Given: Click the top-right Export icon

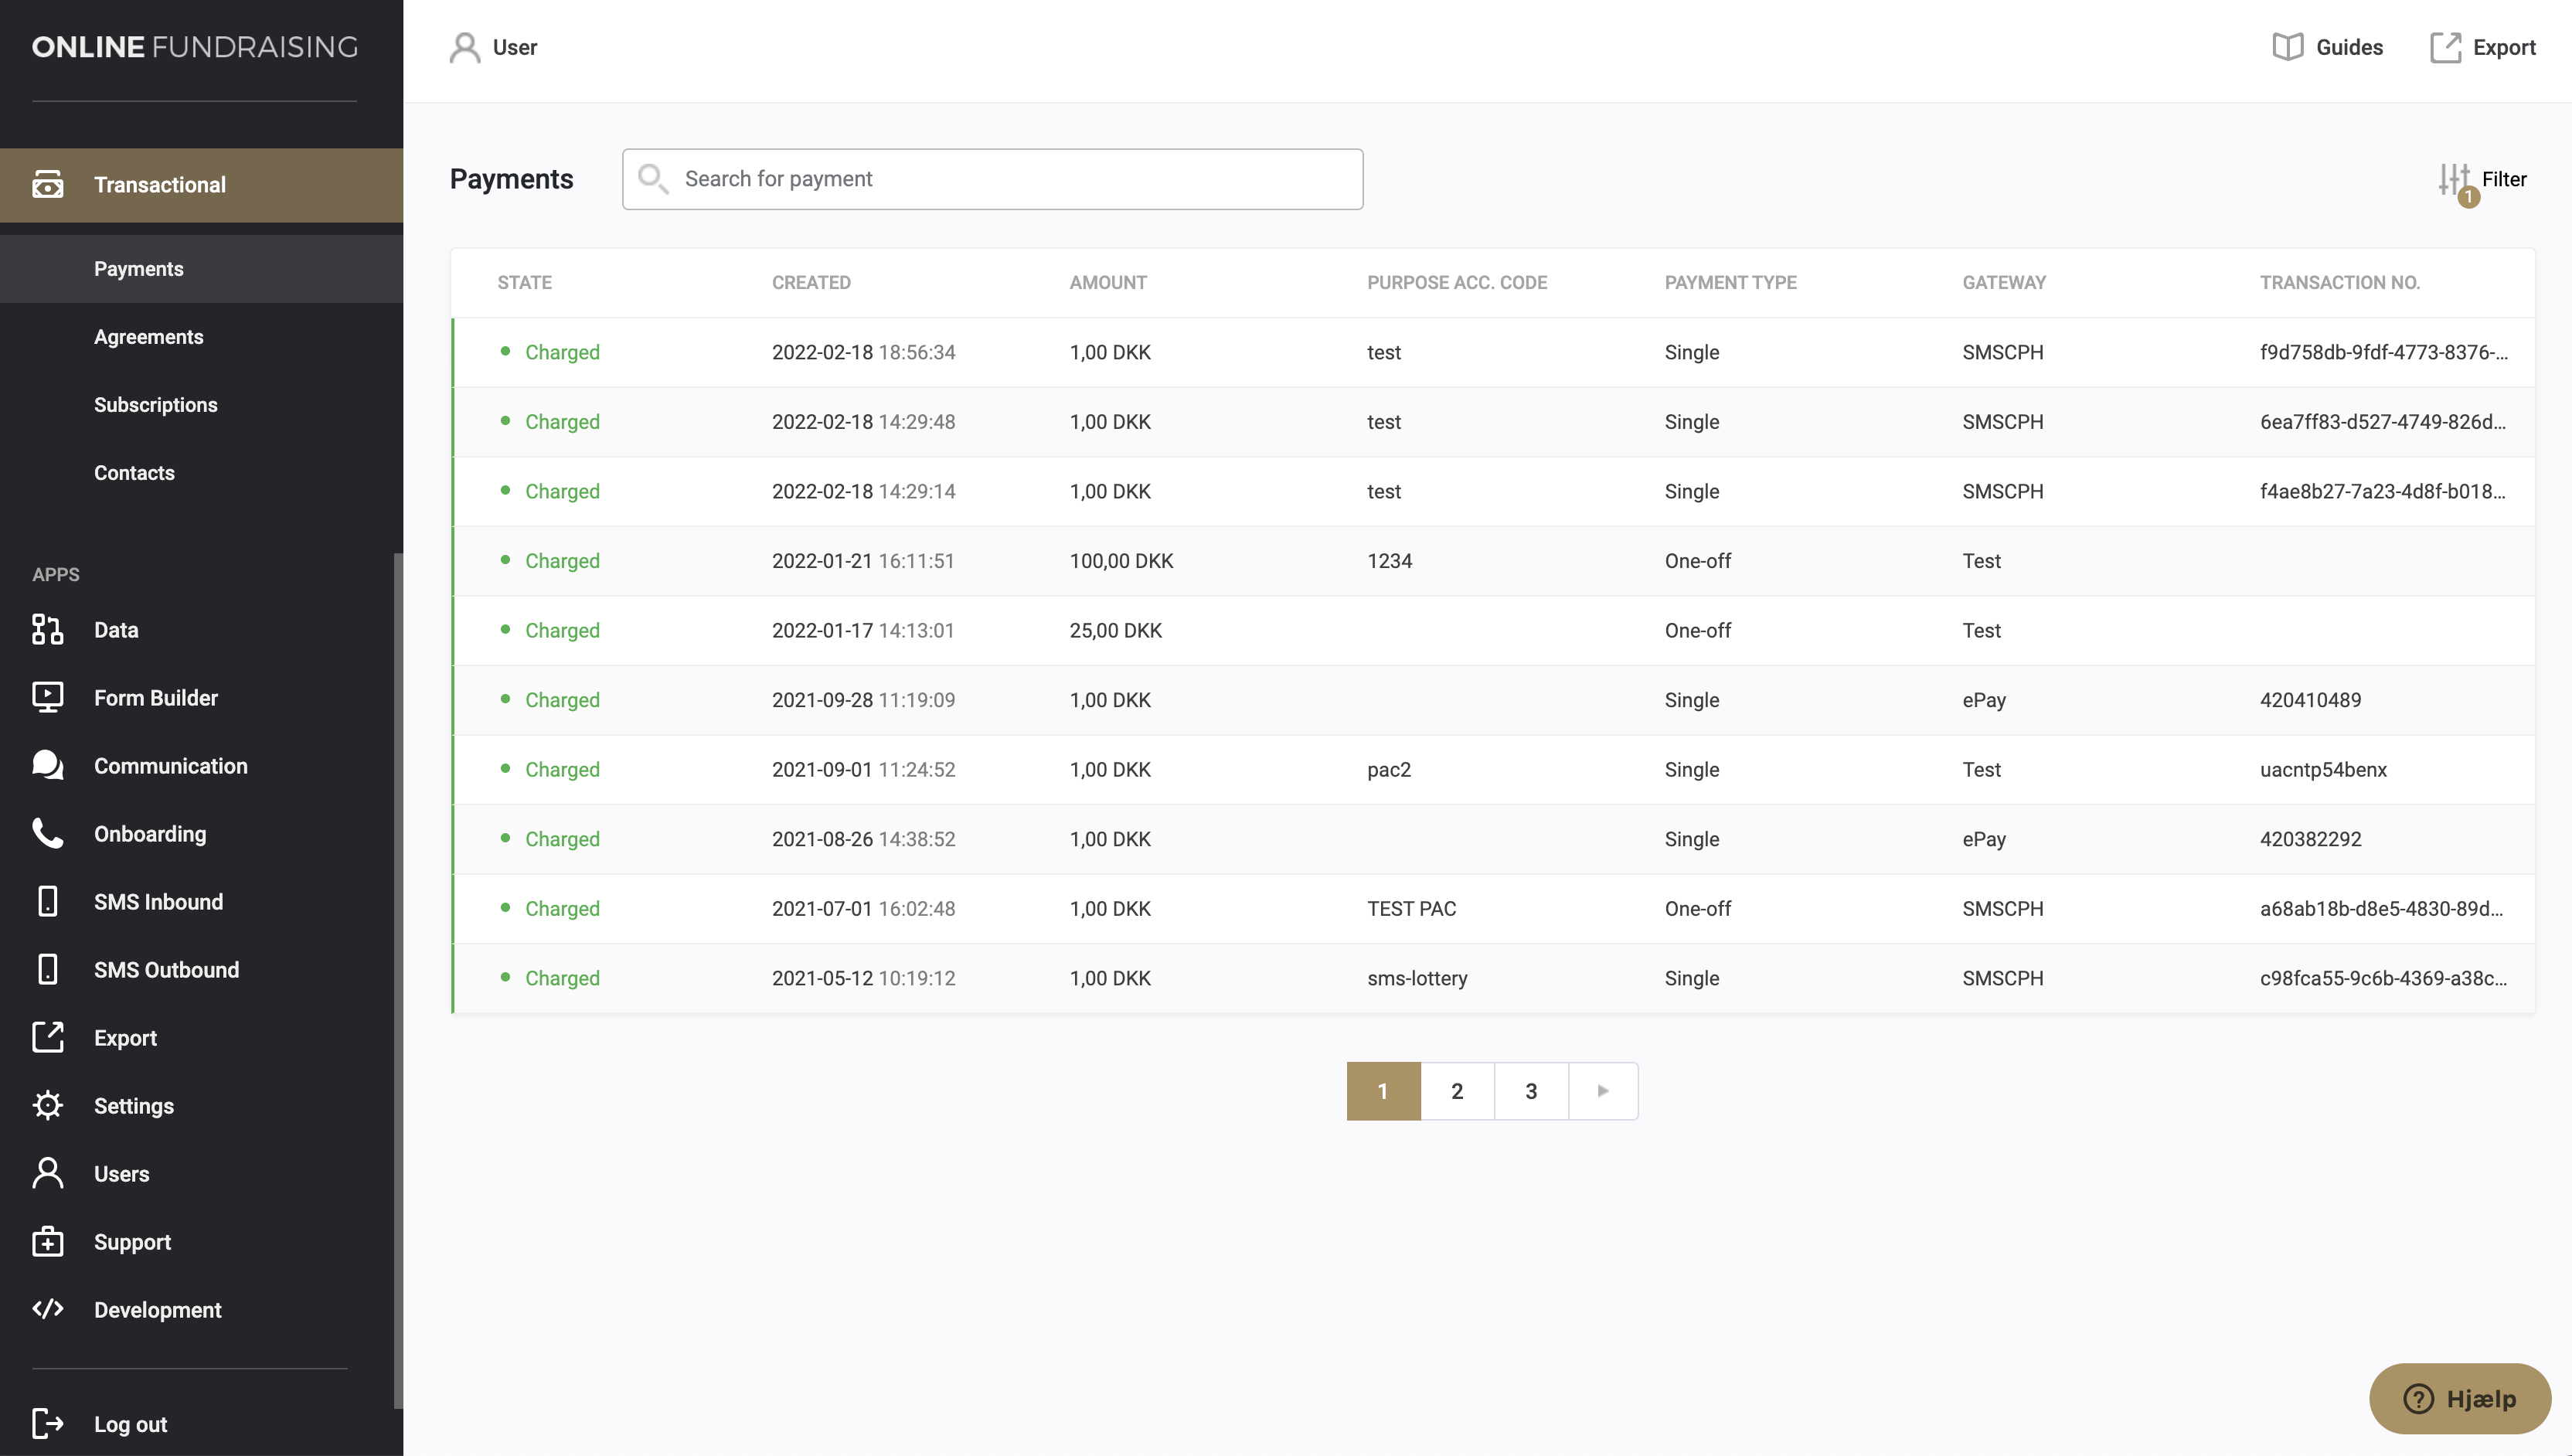Looking at the screenshot, I should tap(2446, 47).
